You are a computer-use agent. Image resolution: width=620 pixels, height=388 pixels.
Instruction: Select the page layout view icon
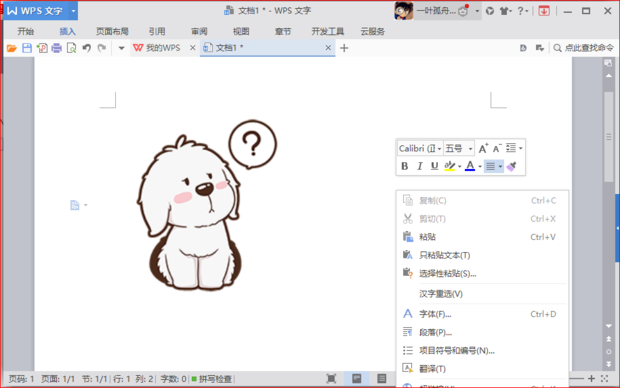(x=356, y=379)
